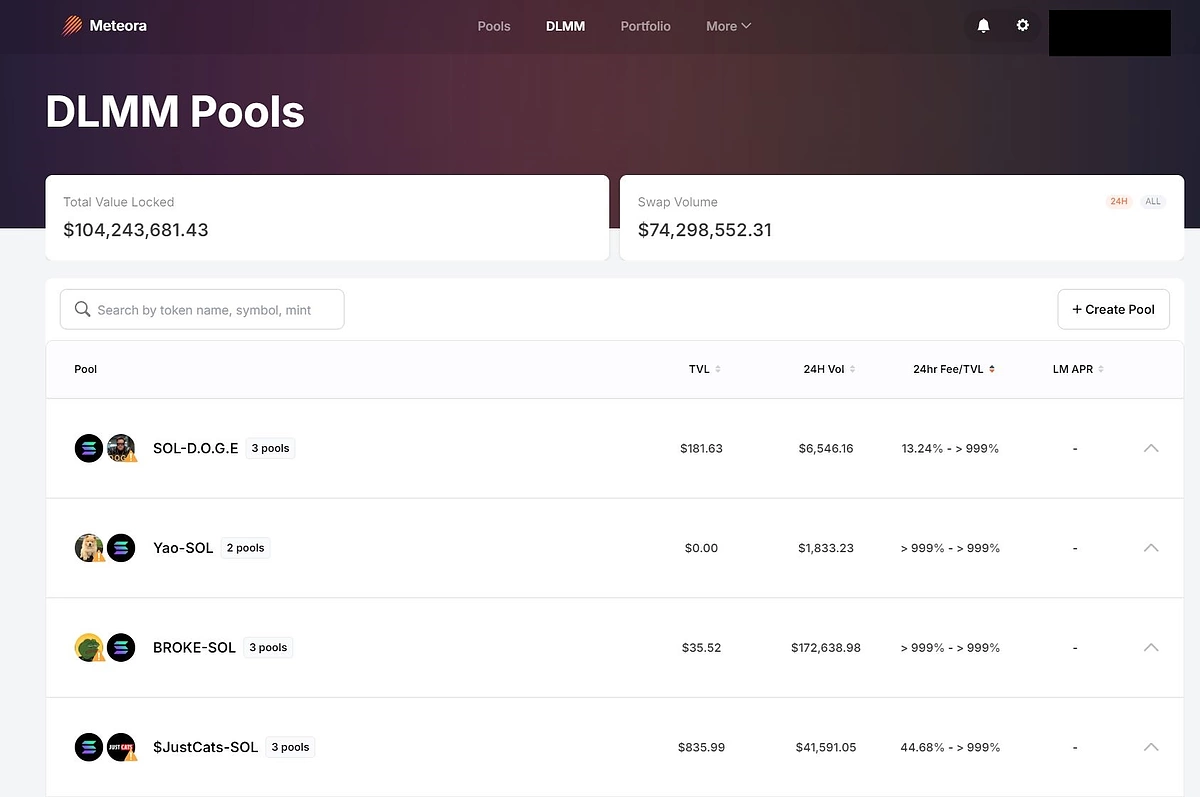Screen dimensions: 1200x797
Task: Click the DLMM Pools page heading
Action: click(x=175, y=111)
